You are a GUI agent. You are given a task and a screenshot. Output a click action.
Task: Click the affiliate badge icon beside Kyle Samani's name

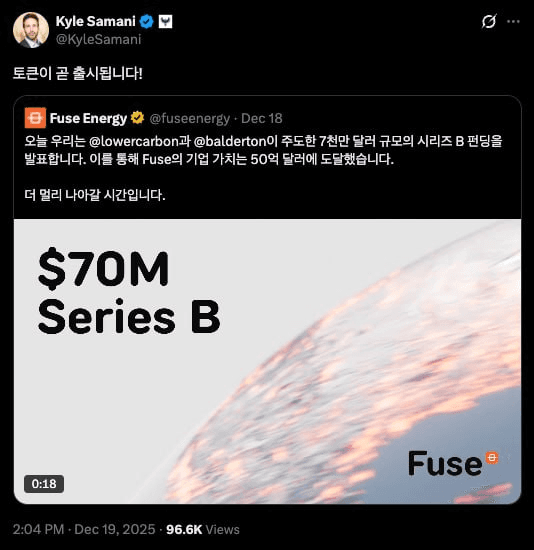(x=165, y=22)
